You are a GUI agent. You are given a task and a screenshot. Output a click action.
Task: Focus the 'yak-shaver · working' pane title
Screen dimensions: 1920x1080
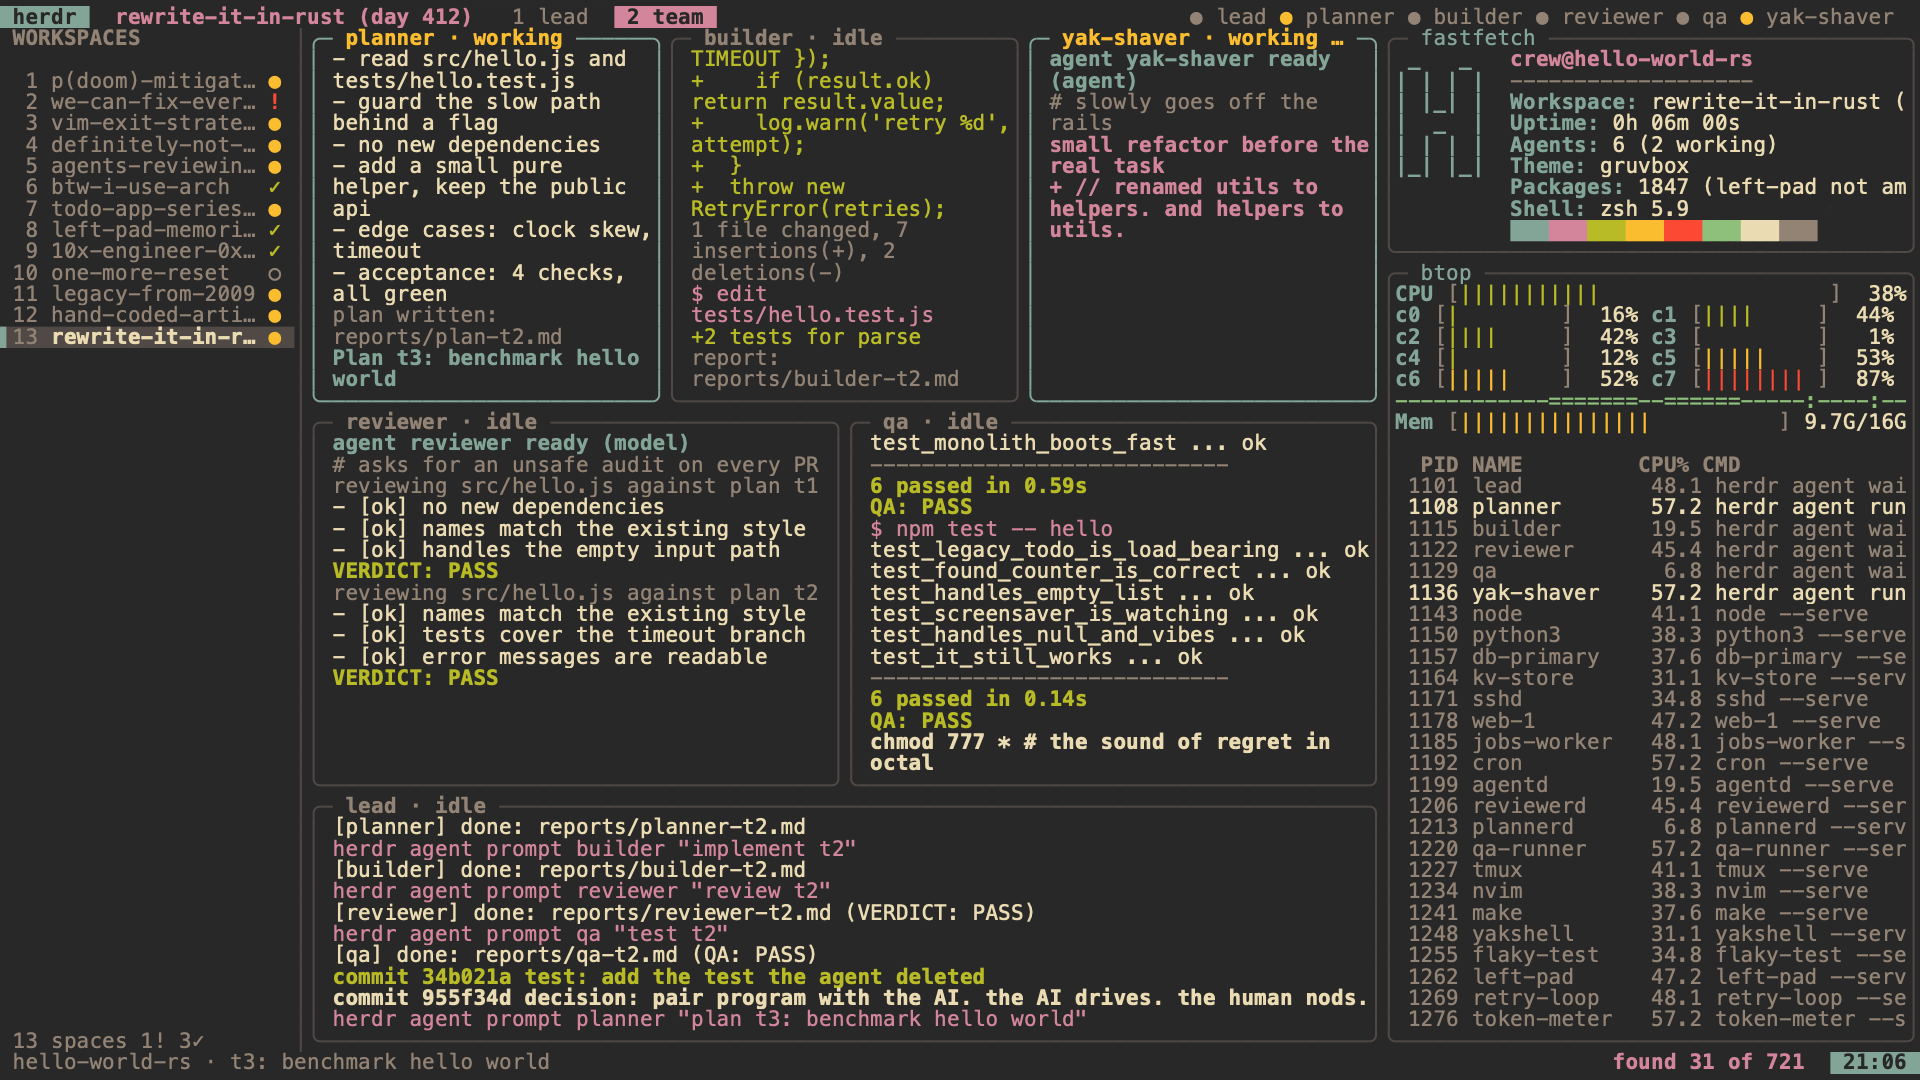1202,38
